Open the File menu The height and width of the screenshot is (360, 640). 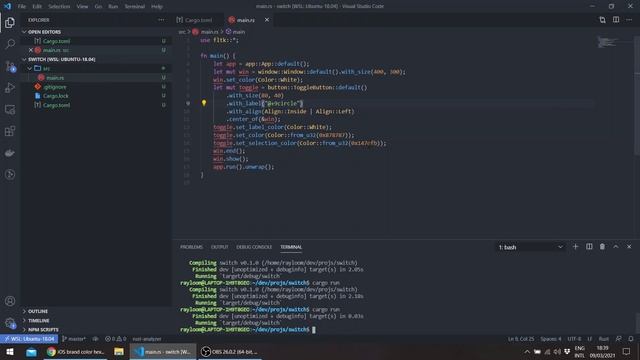pyautogui.click(x=22, y=7)
